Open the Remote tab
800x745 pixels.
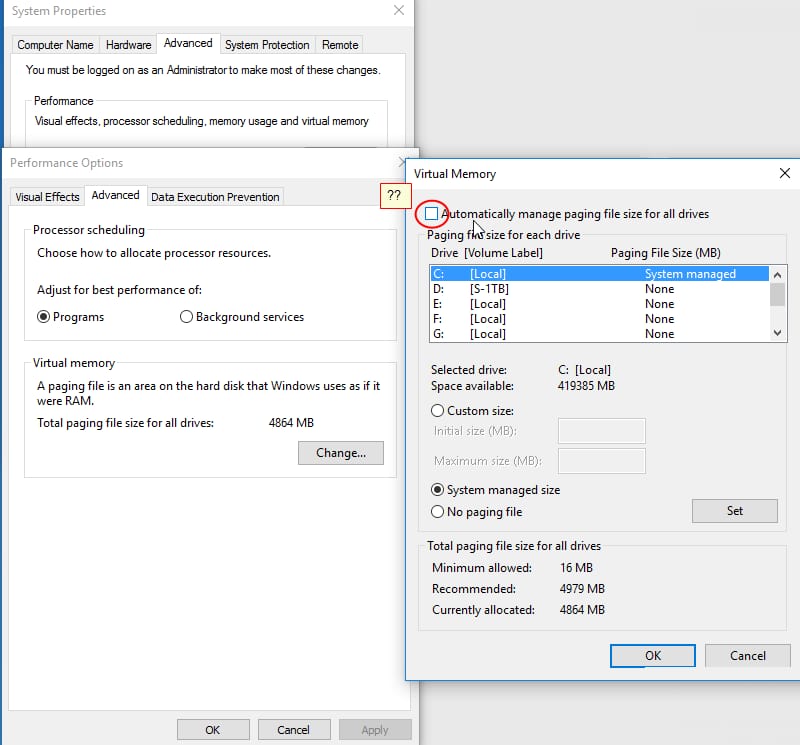pos(340,45)
